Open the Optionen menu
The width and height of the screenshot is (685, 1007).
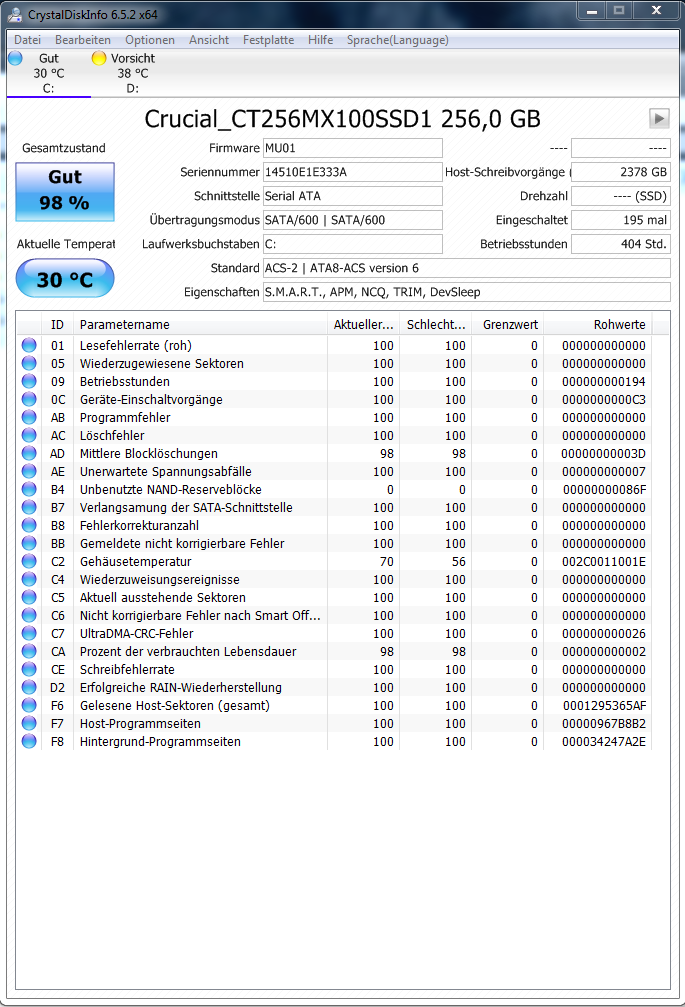(150, 40)
